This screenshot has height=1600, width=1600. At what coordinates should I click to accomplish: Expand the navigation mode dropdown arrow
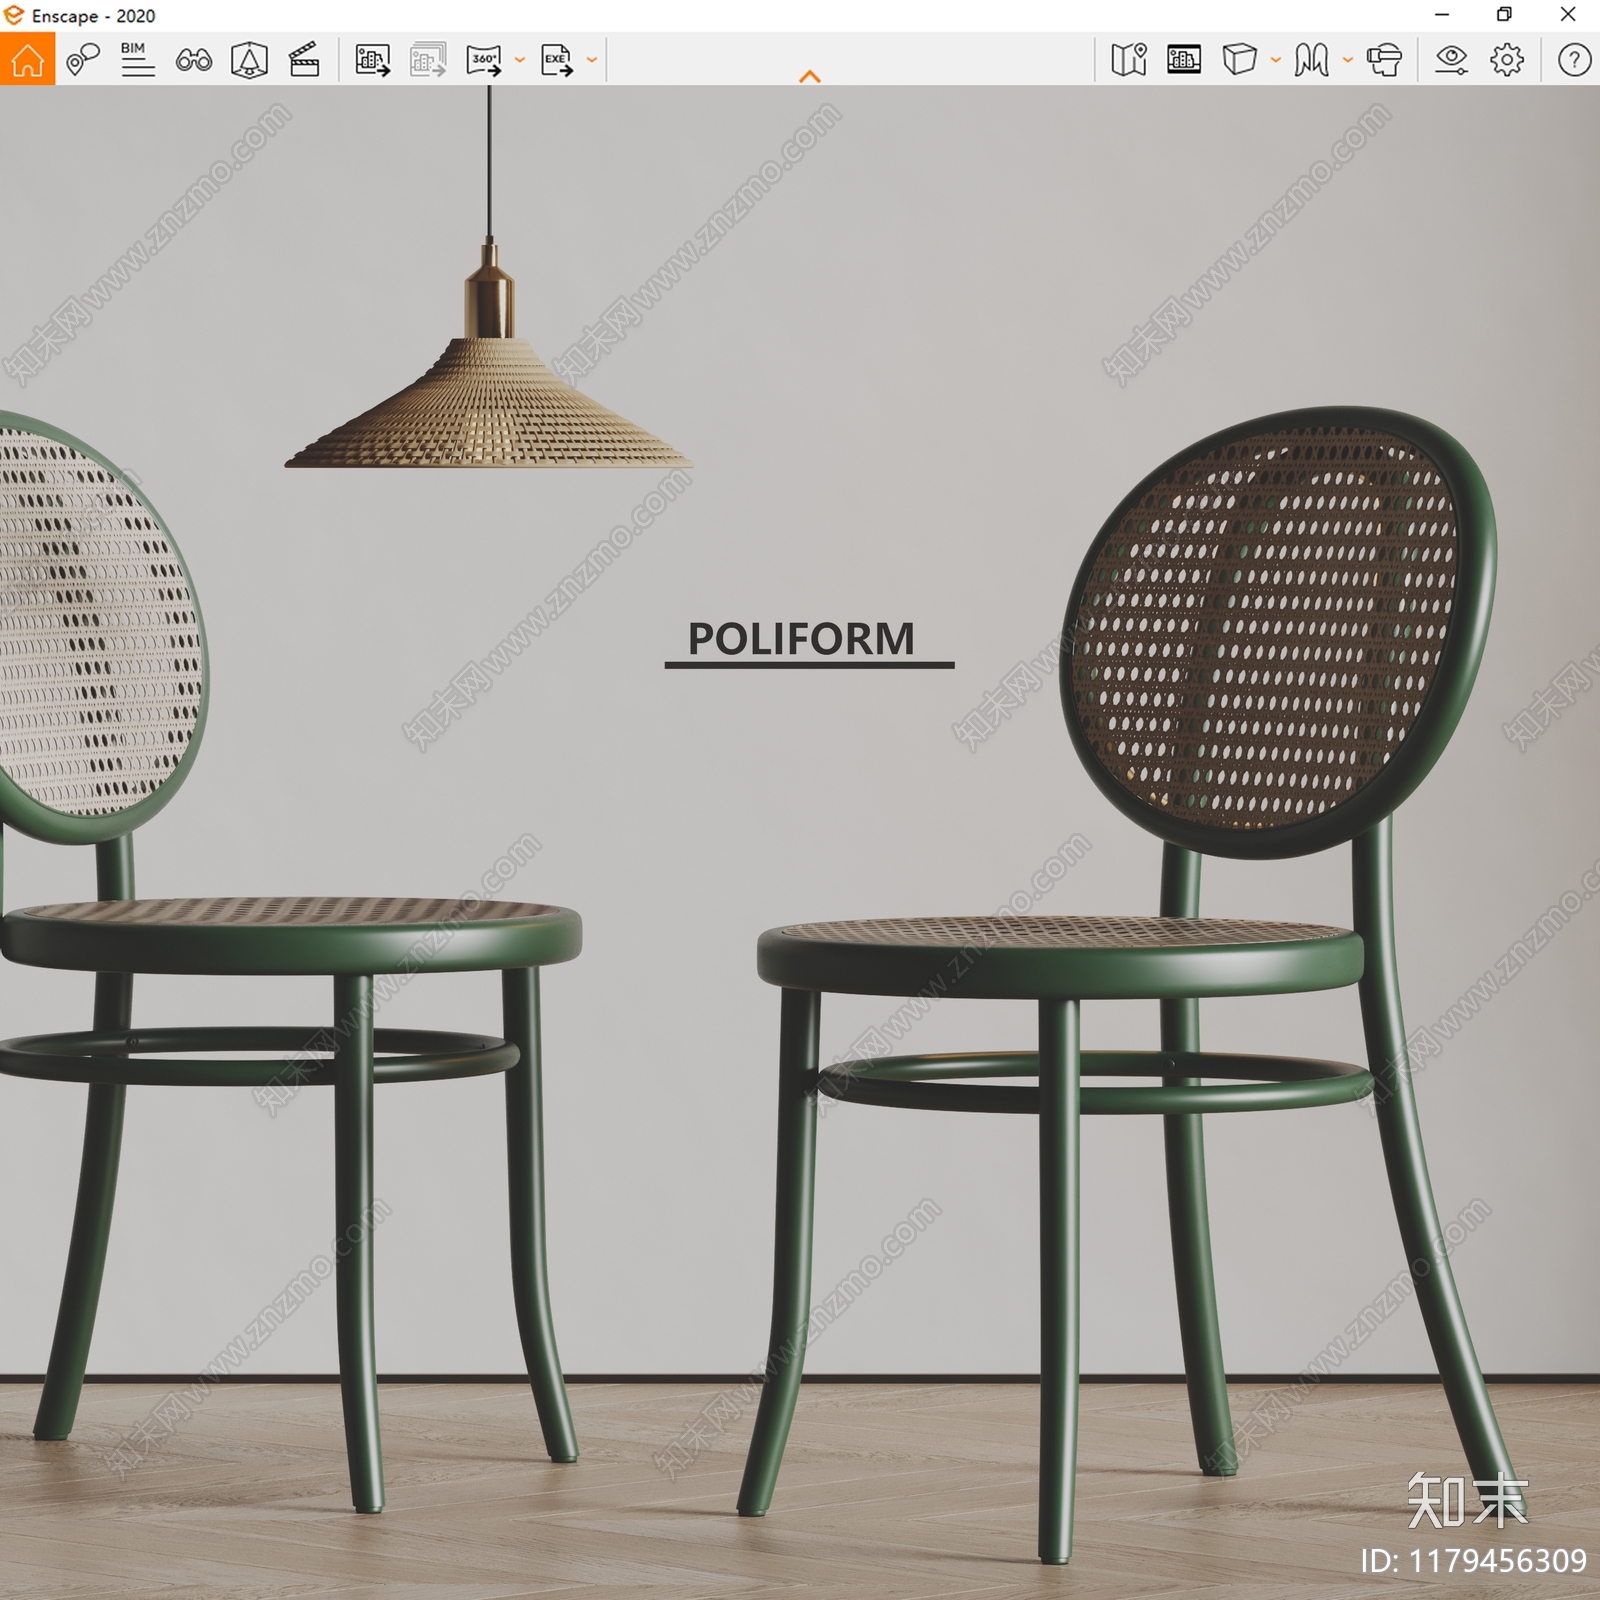pos(1348,60)
